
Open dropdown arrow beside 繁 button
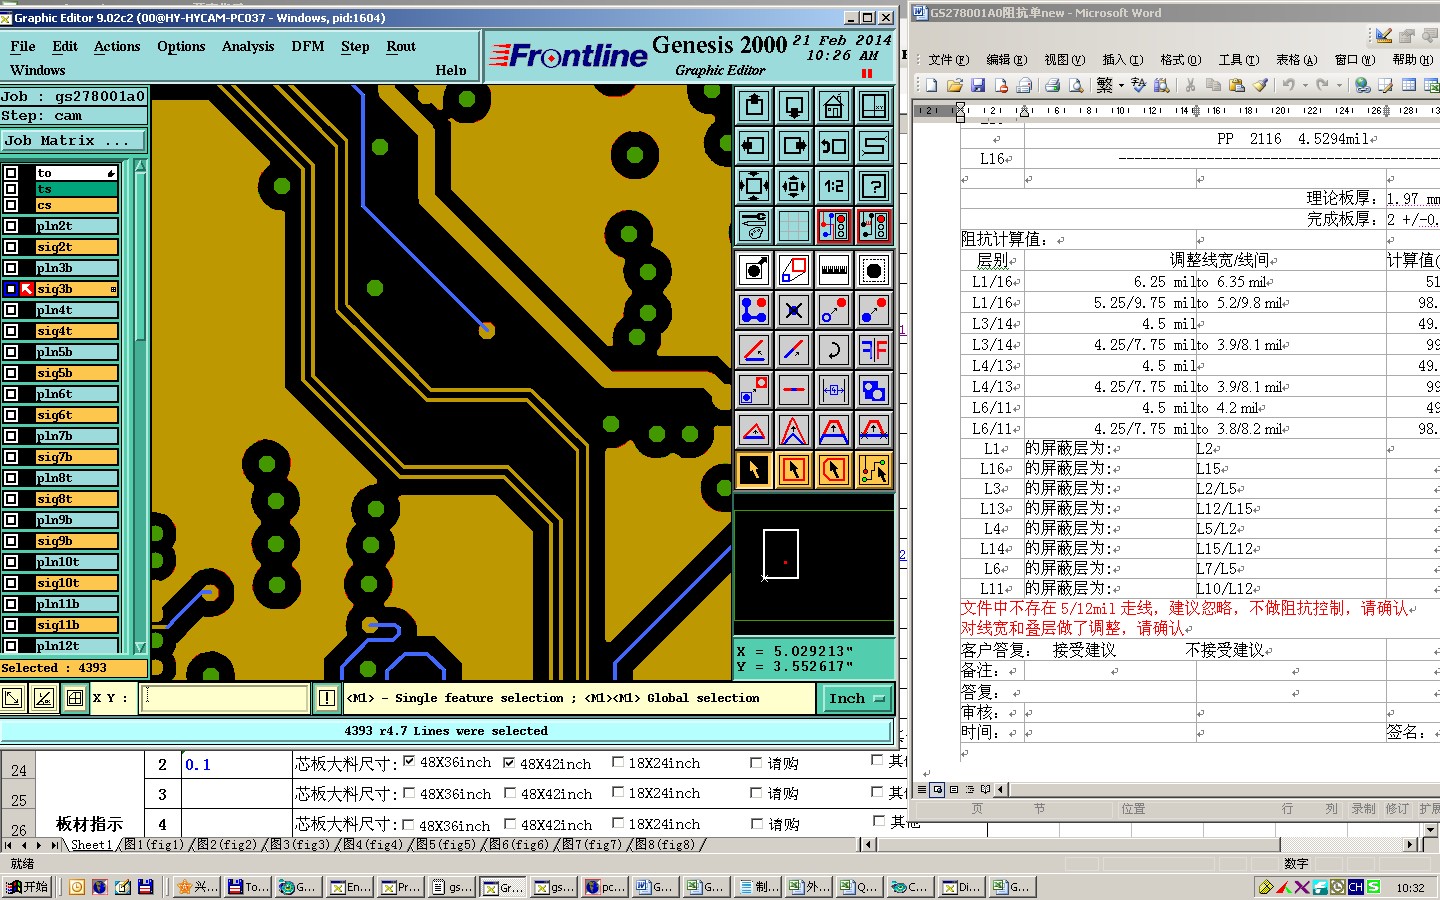[x=1121, y=85]
